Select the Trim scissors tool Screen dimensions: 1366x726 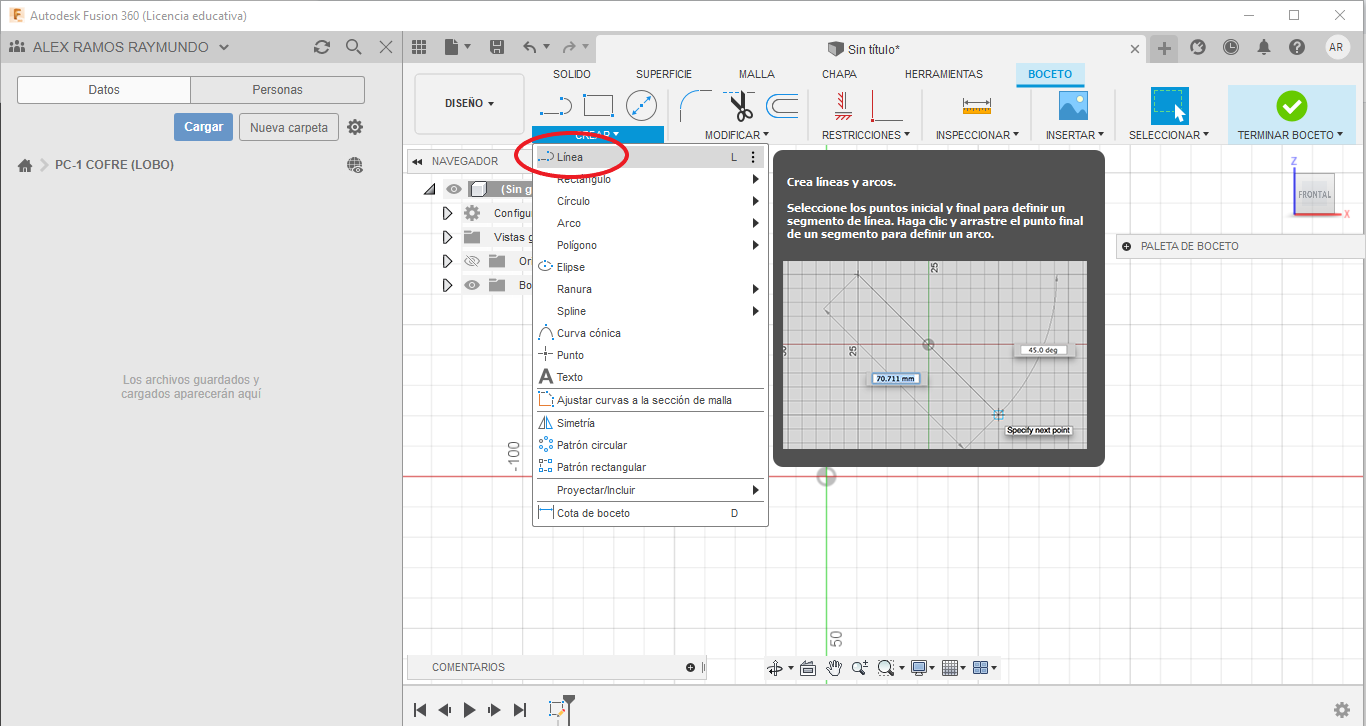pos(741,105)
